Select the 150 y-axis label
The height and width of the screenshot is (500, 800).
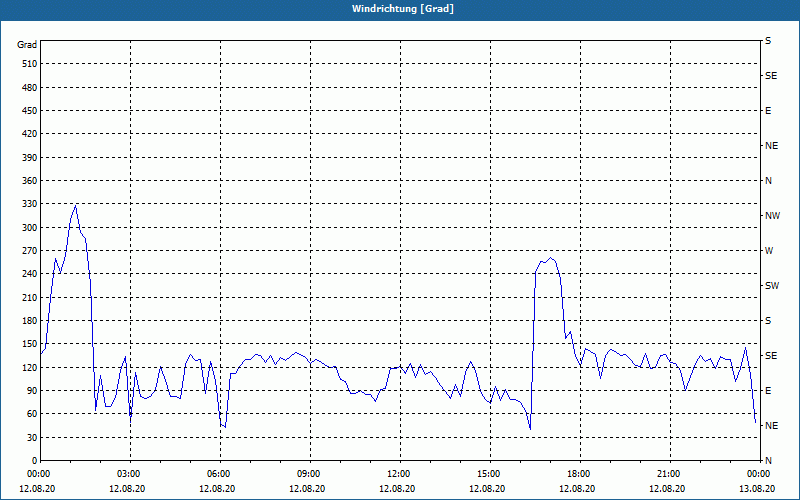coord(30,344)
